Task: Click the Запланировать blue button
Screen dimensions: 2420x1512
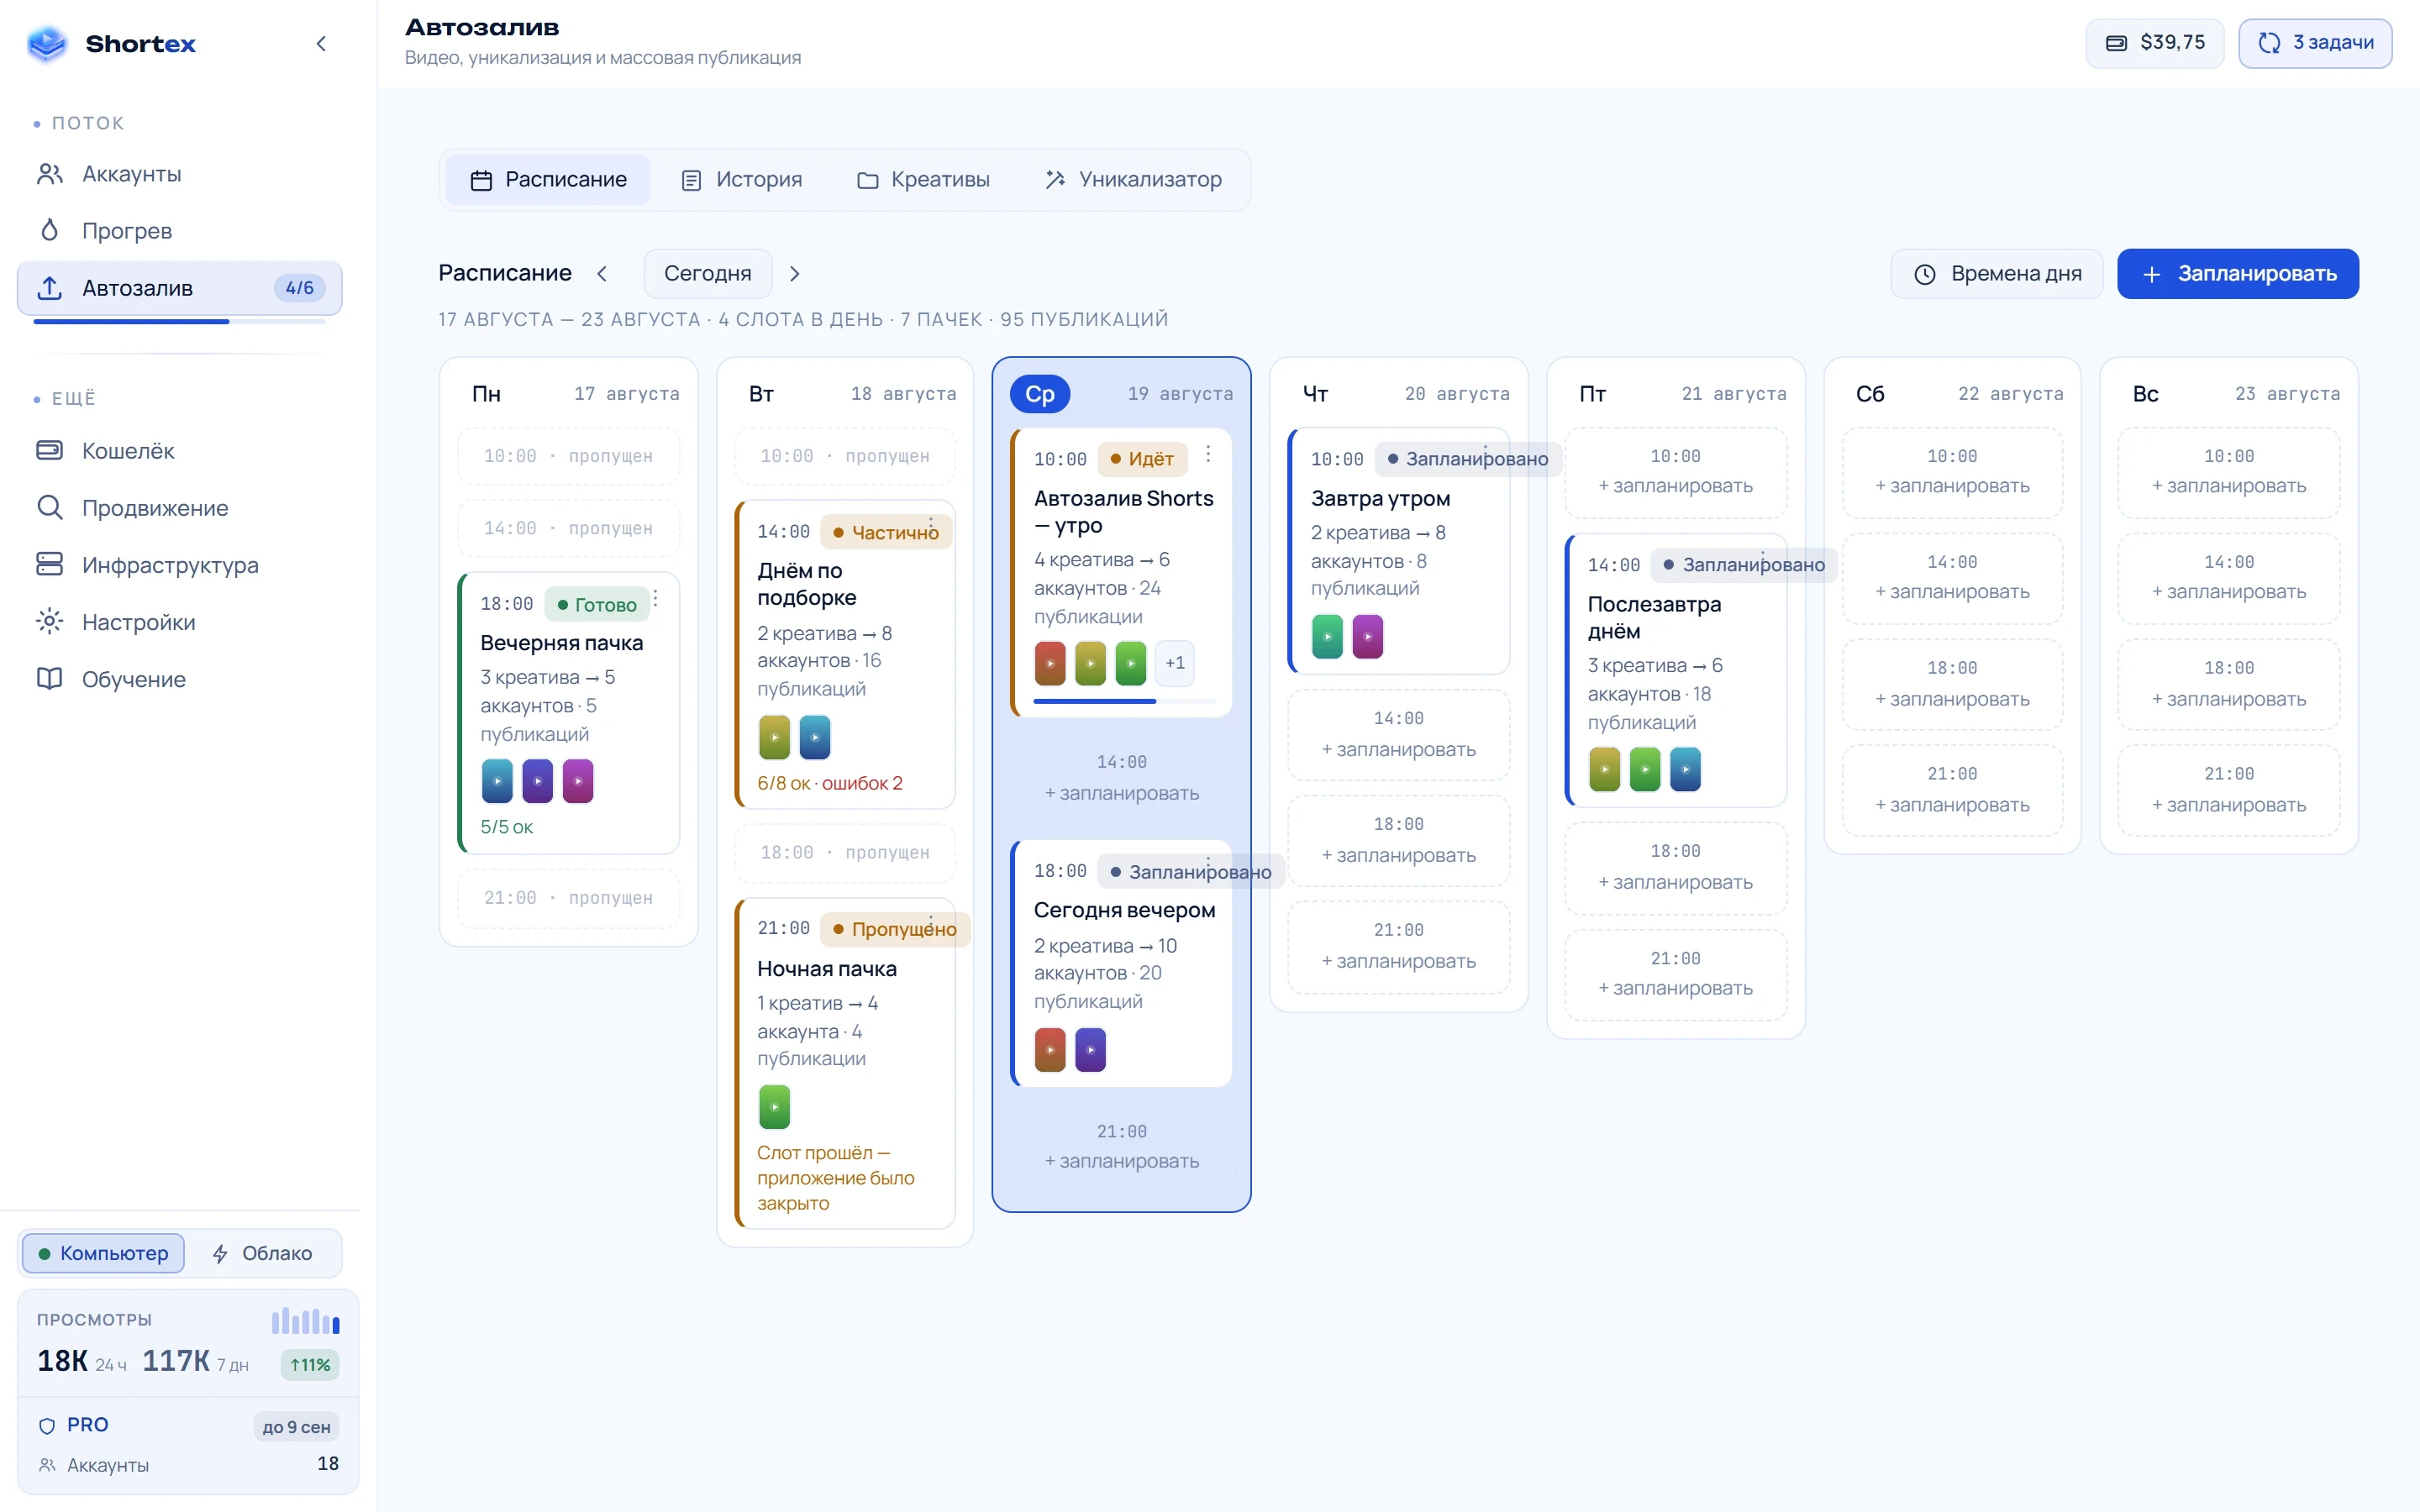Action: tap(2238, 274)
